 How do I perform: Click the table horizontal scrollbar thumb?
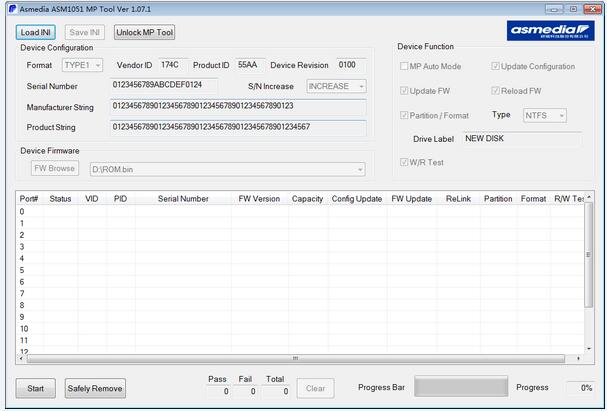click(296, 358)
